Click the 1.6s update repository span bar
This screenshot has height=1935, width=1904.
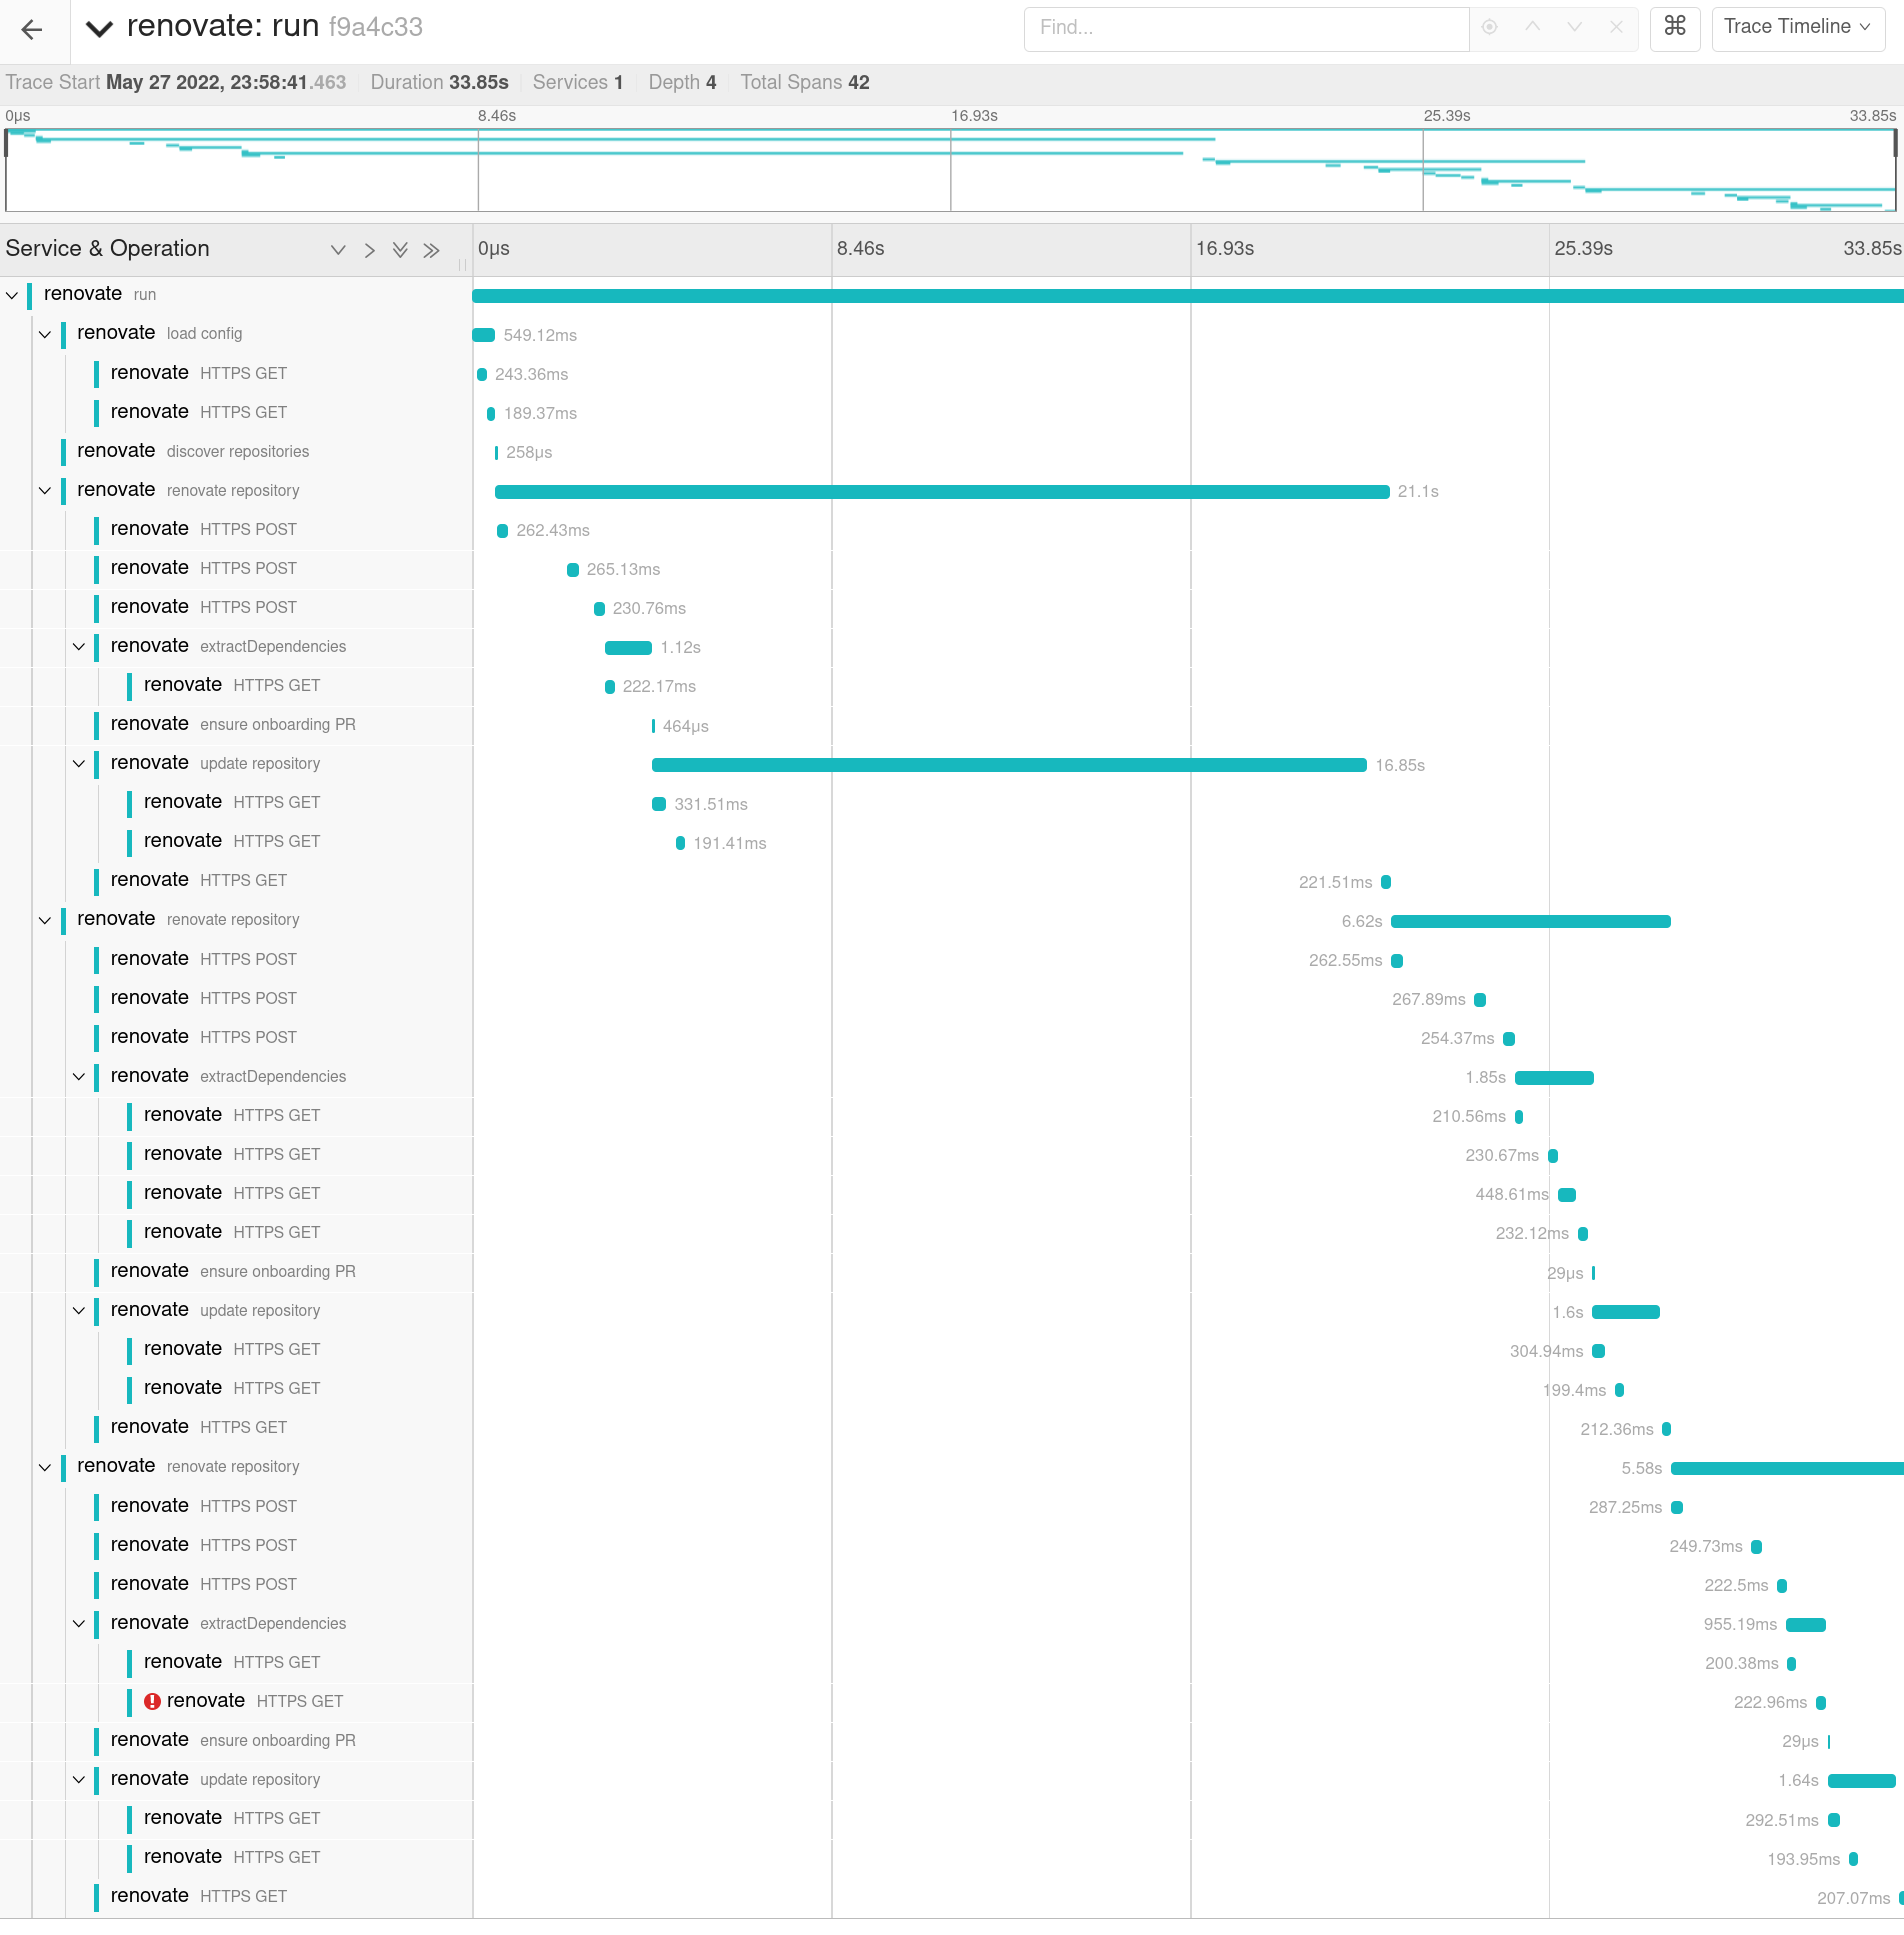1626,1312
